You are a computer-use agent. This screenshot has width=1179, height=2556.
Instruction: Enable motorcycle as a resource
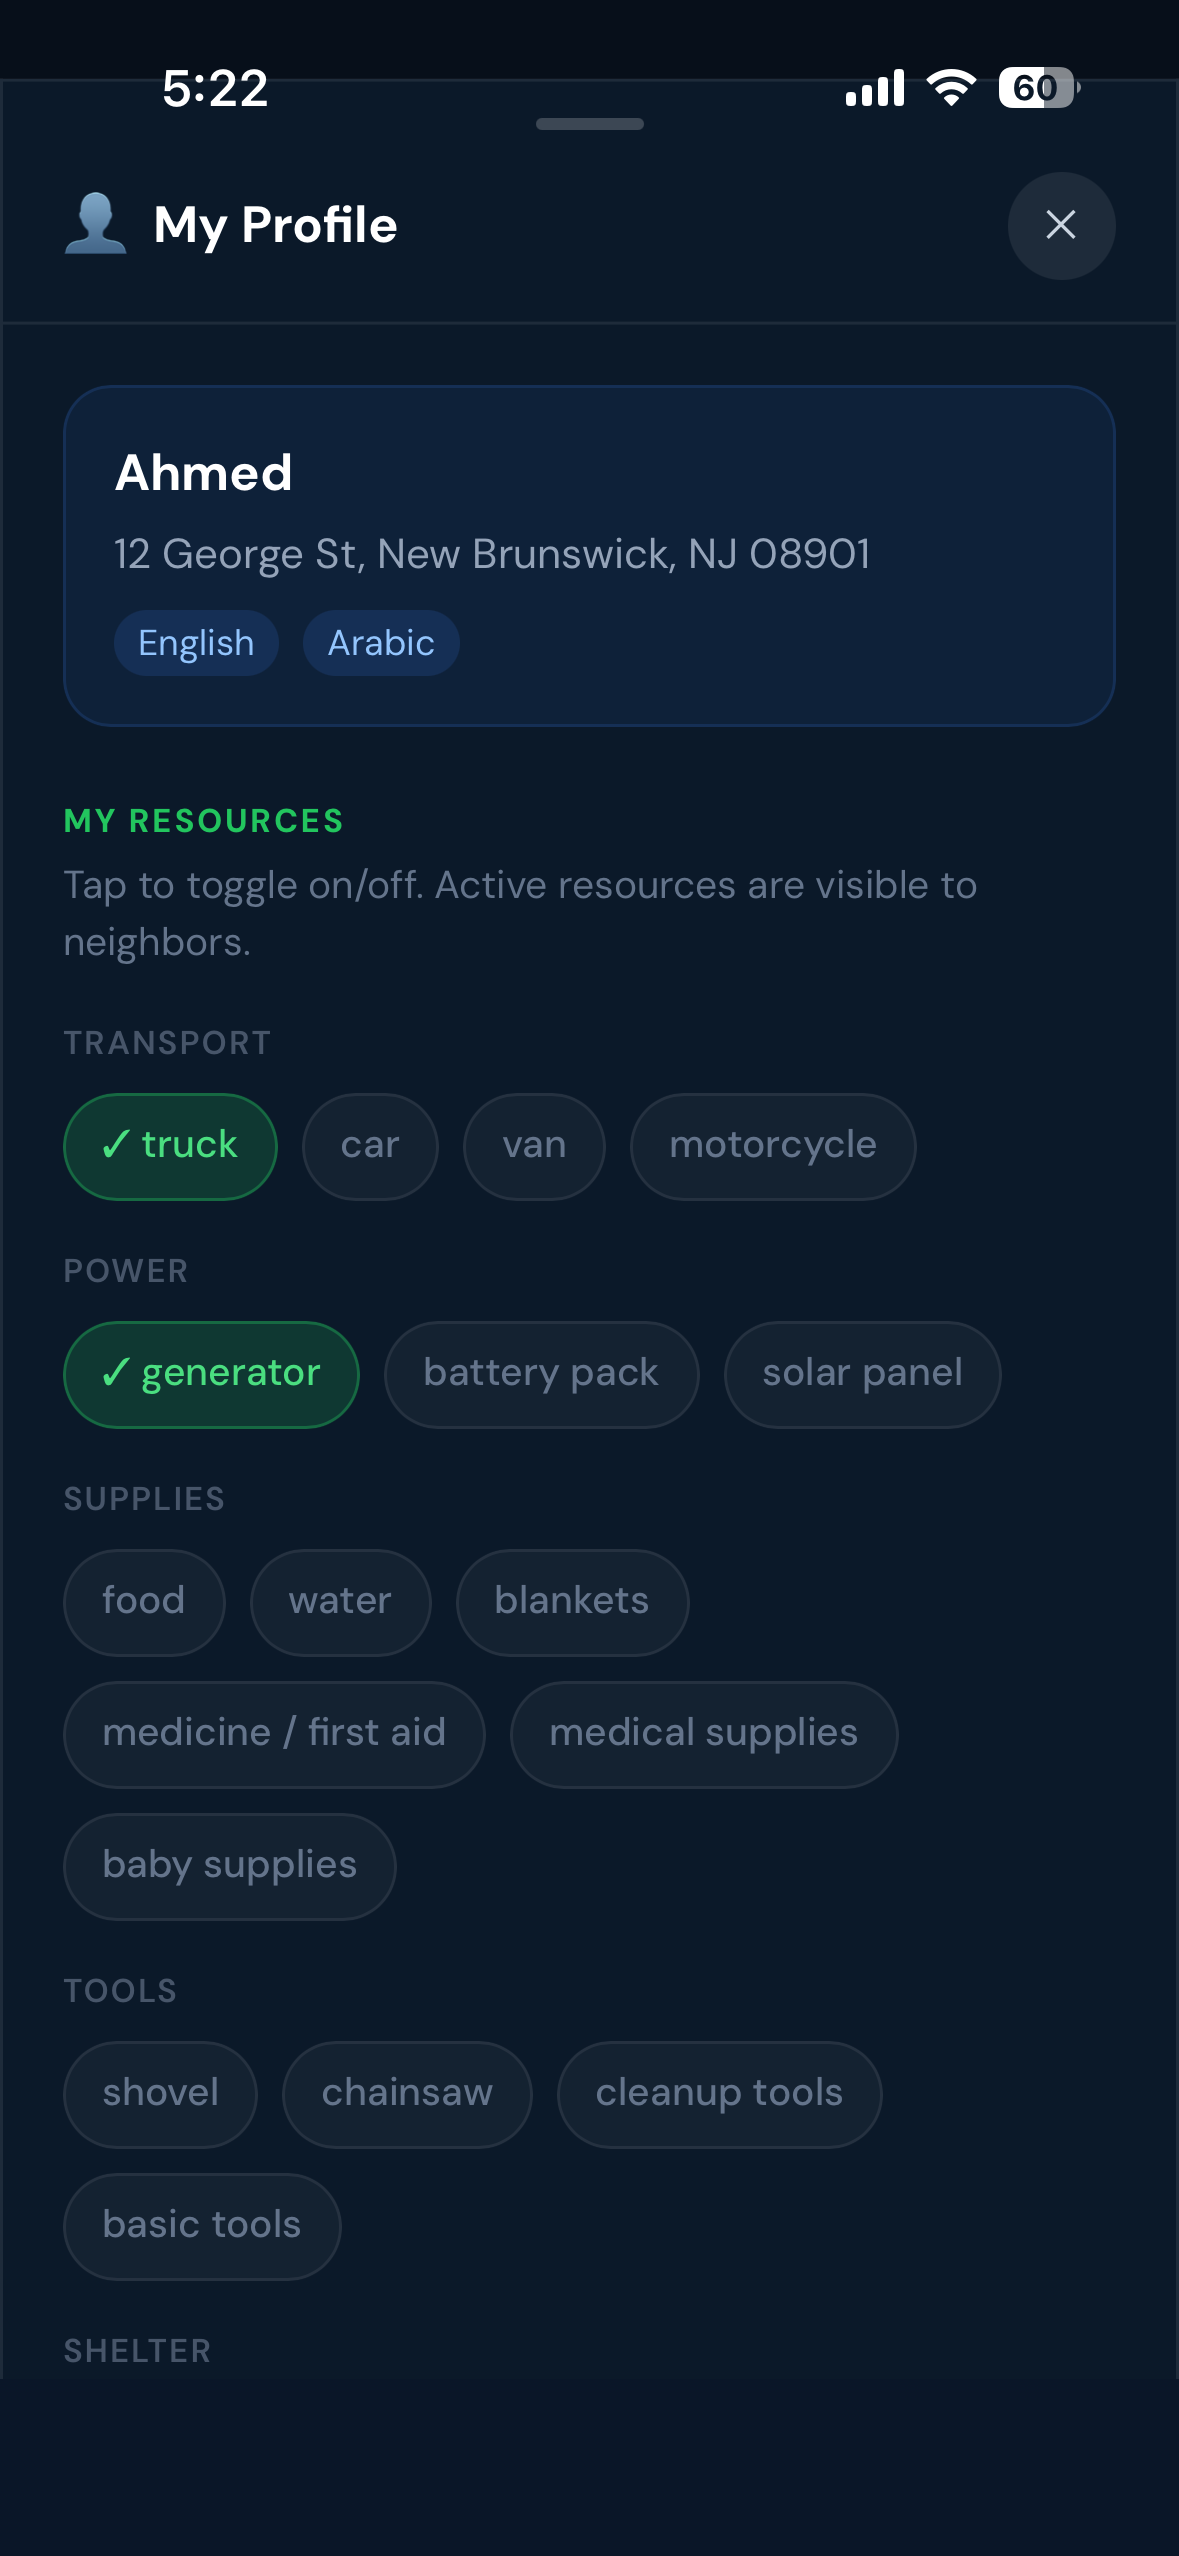[772, 1146]
